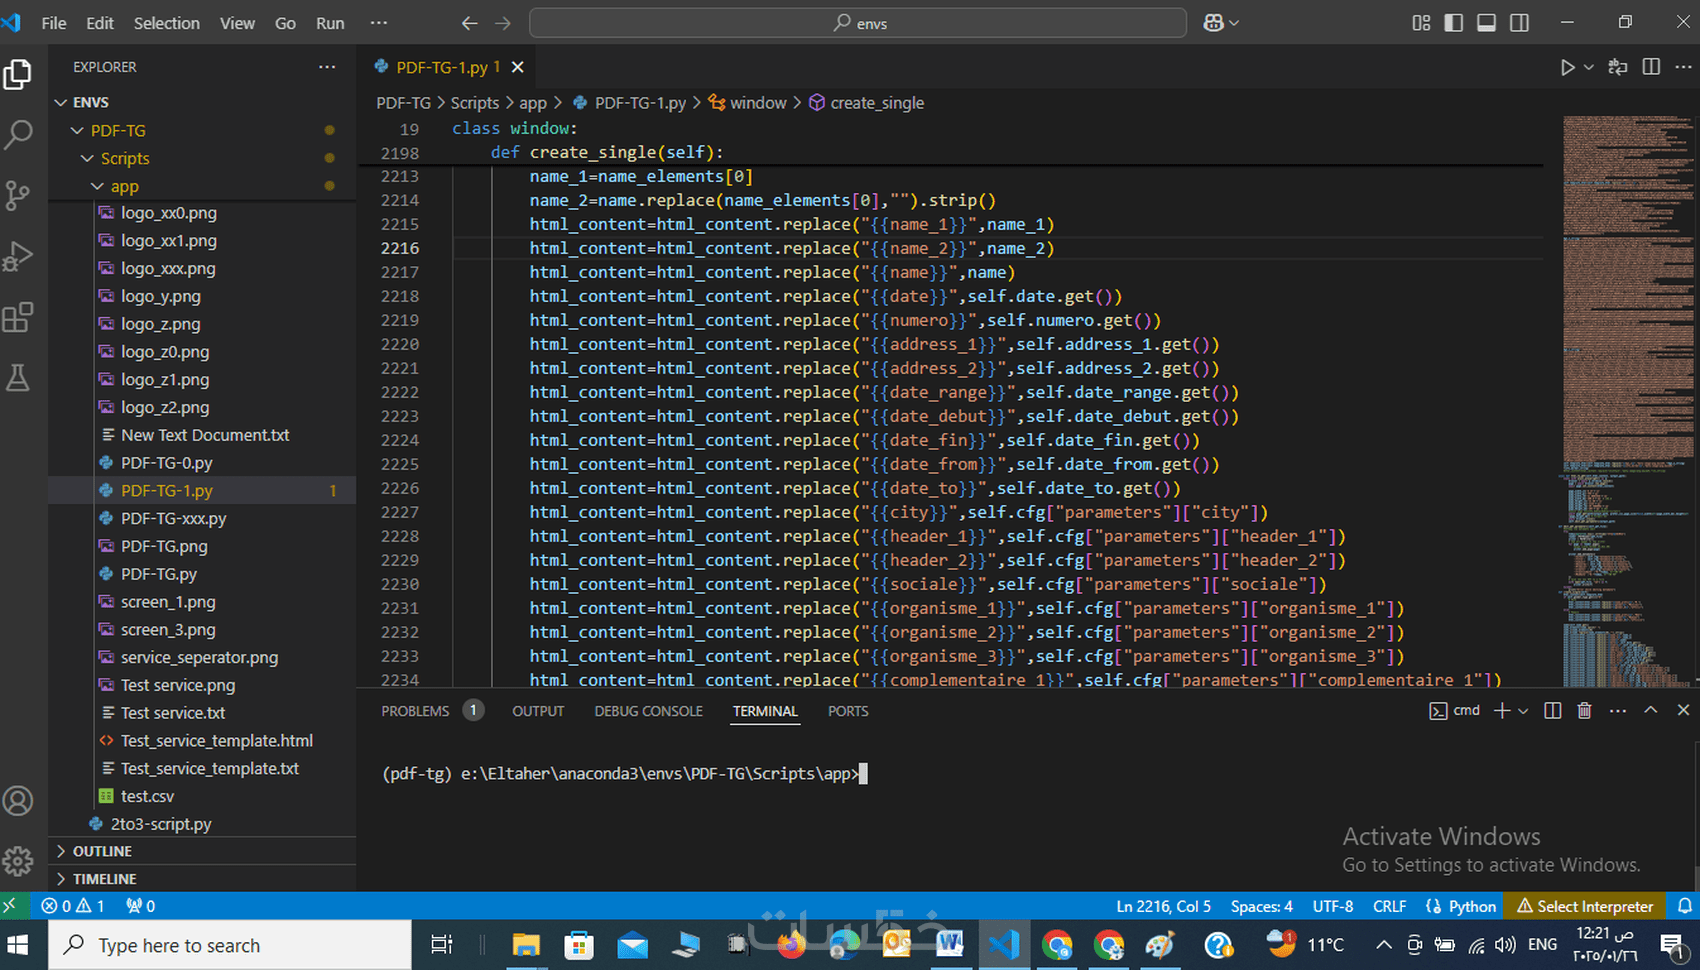Toggle the primary side bar layout button
This screenshot has width=1700, height=970.
pos(1454,23)
